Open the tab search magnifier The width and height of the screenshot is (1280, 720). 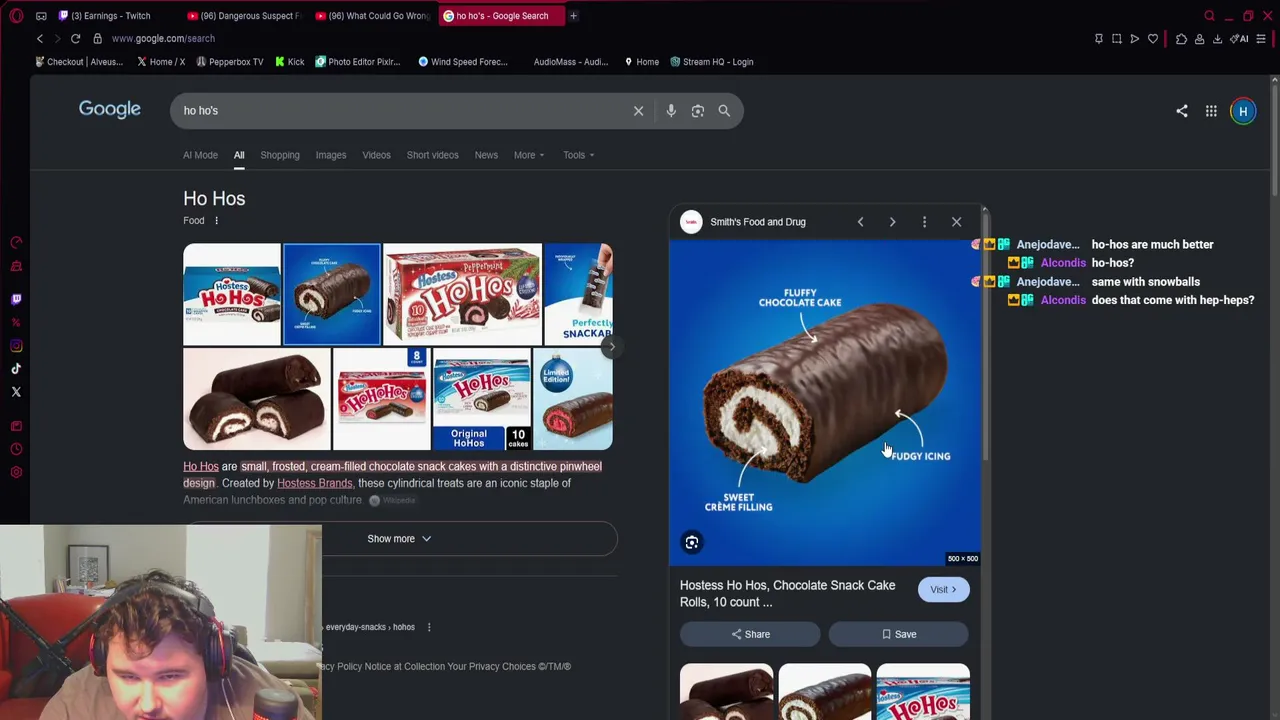(x=1209, y=16)
